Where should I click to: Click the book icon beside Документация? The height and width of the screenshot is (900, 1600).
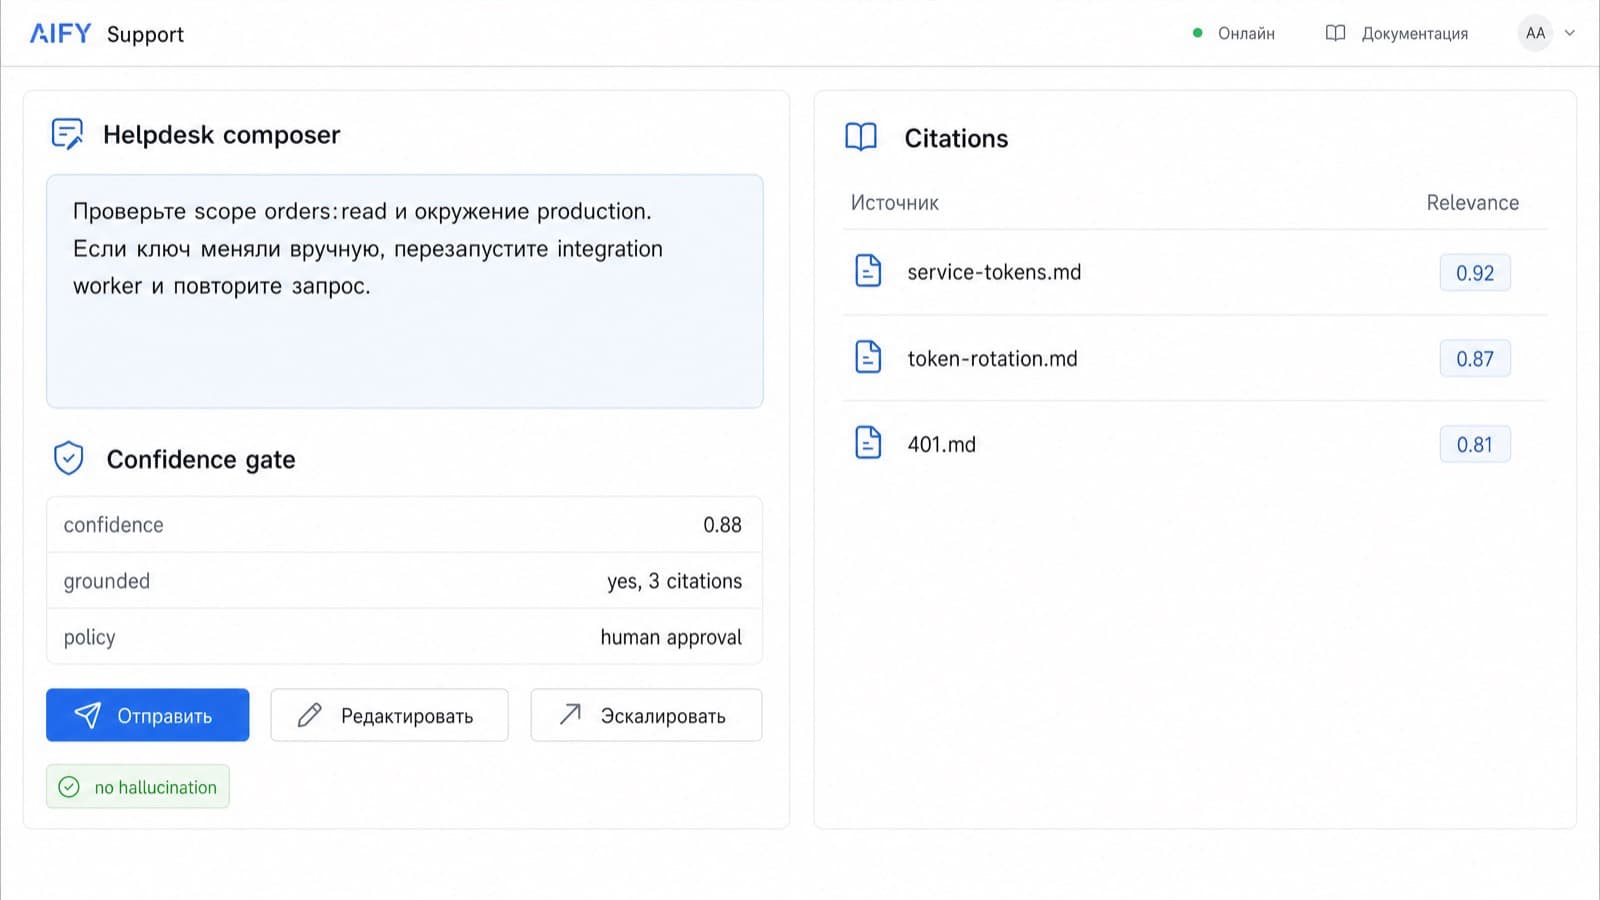click(1335, 33)
